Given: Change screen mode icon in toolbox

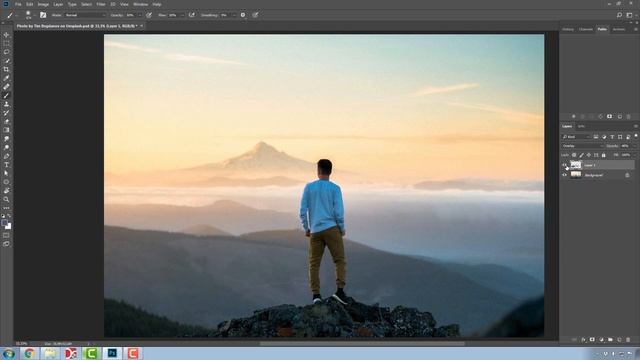Looking at the screenshot, I should 6,244.
